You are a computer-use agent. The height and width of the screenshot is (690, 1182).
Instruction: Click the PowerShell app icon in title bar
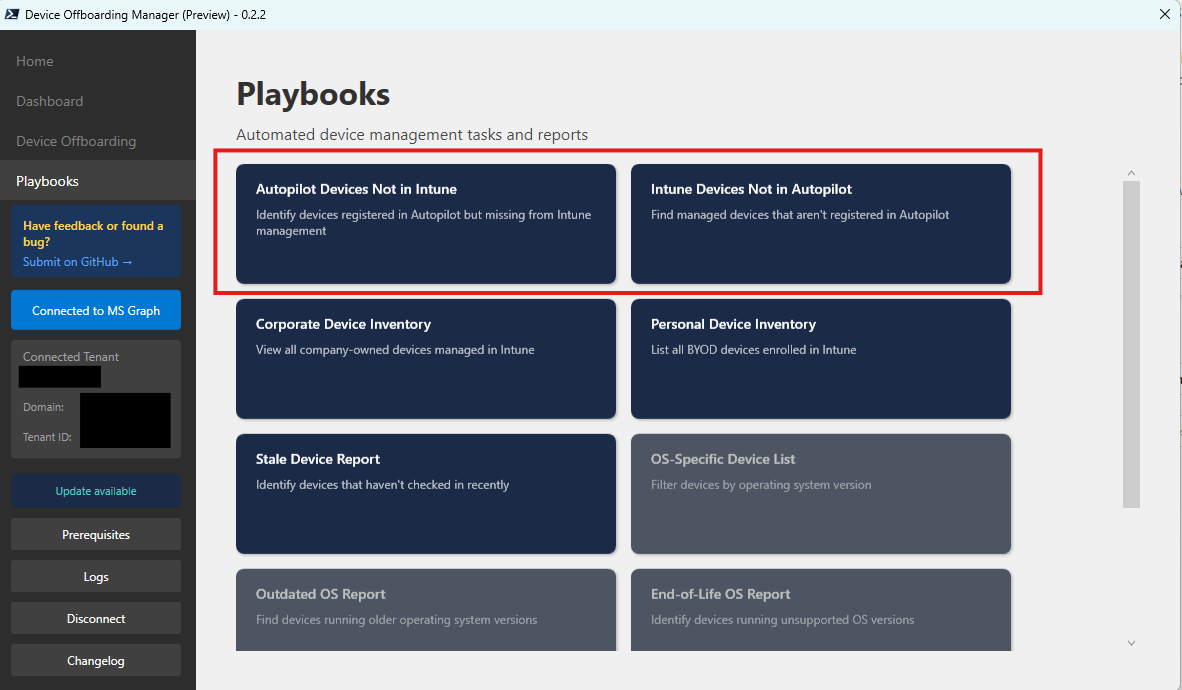tap(13, 14)
